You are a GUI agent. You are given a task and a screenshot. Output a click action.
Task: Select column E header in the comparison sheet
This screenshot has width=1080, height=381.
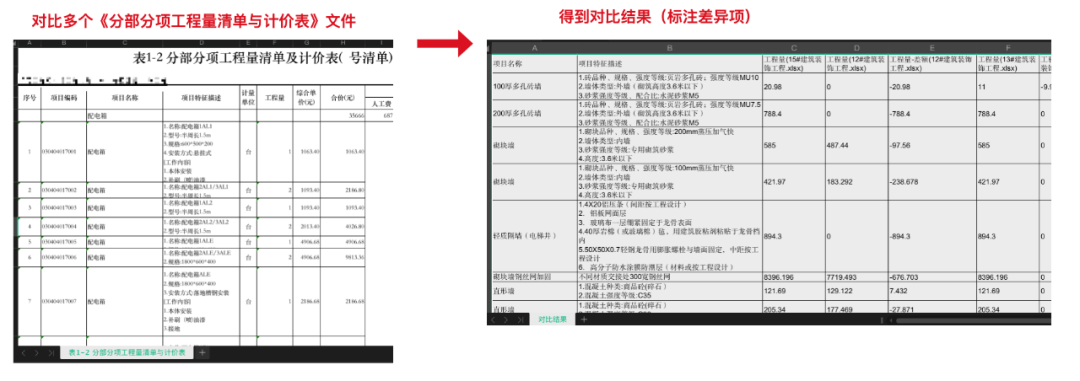click(x=932, y=48)
